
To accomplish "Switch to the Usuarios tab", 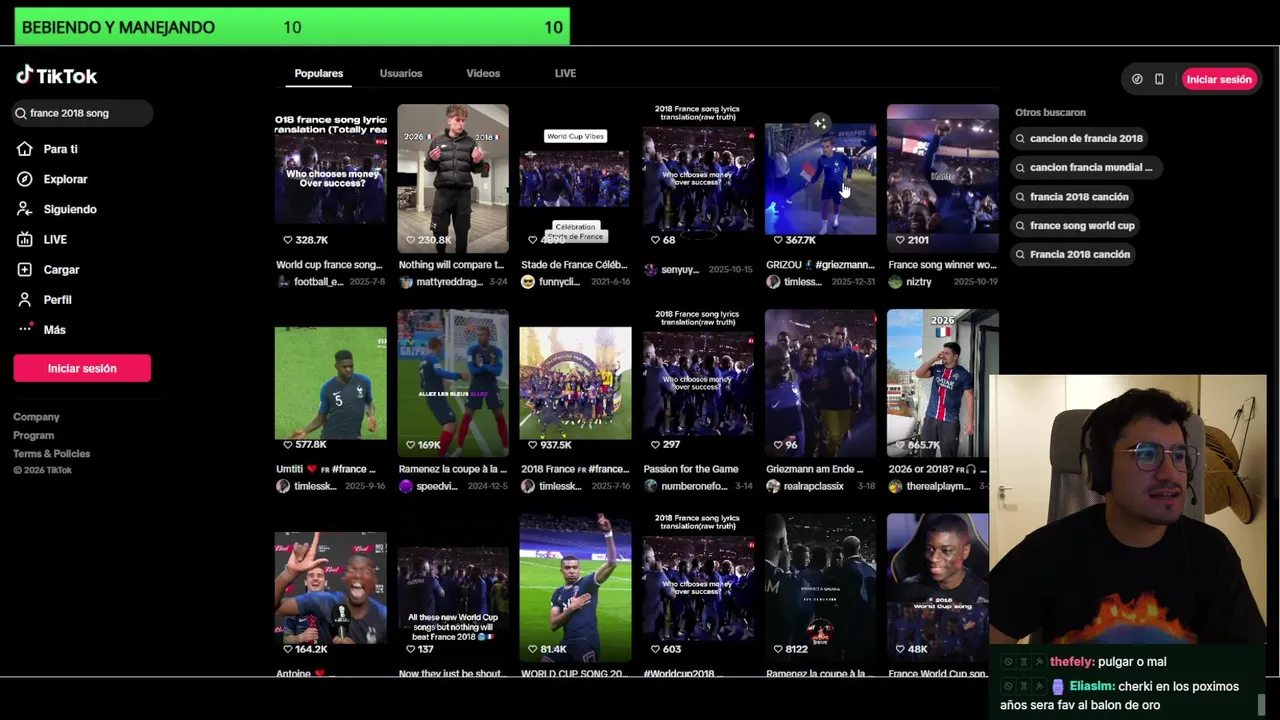I will pyautogui.click(x=401, y=73).
